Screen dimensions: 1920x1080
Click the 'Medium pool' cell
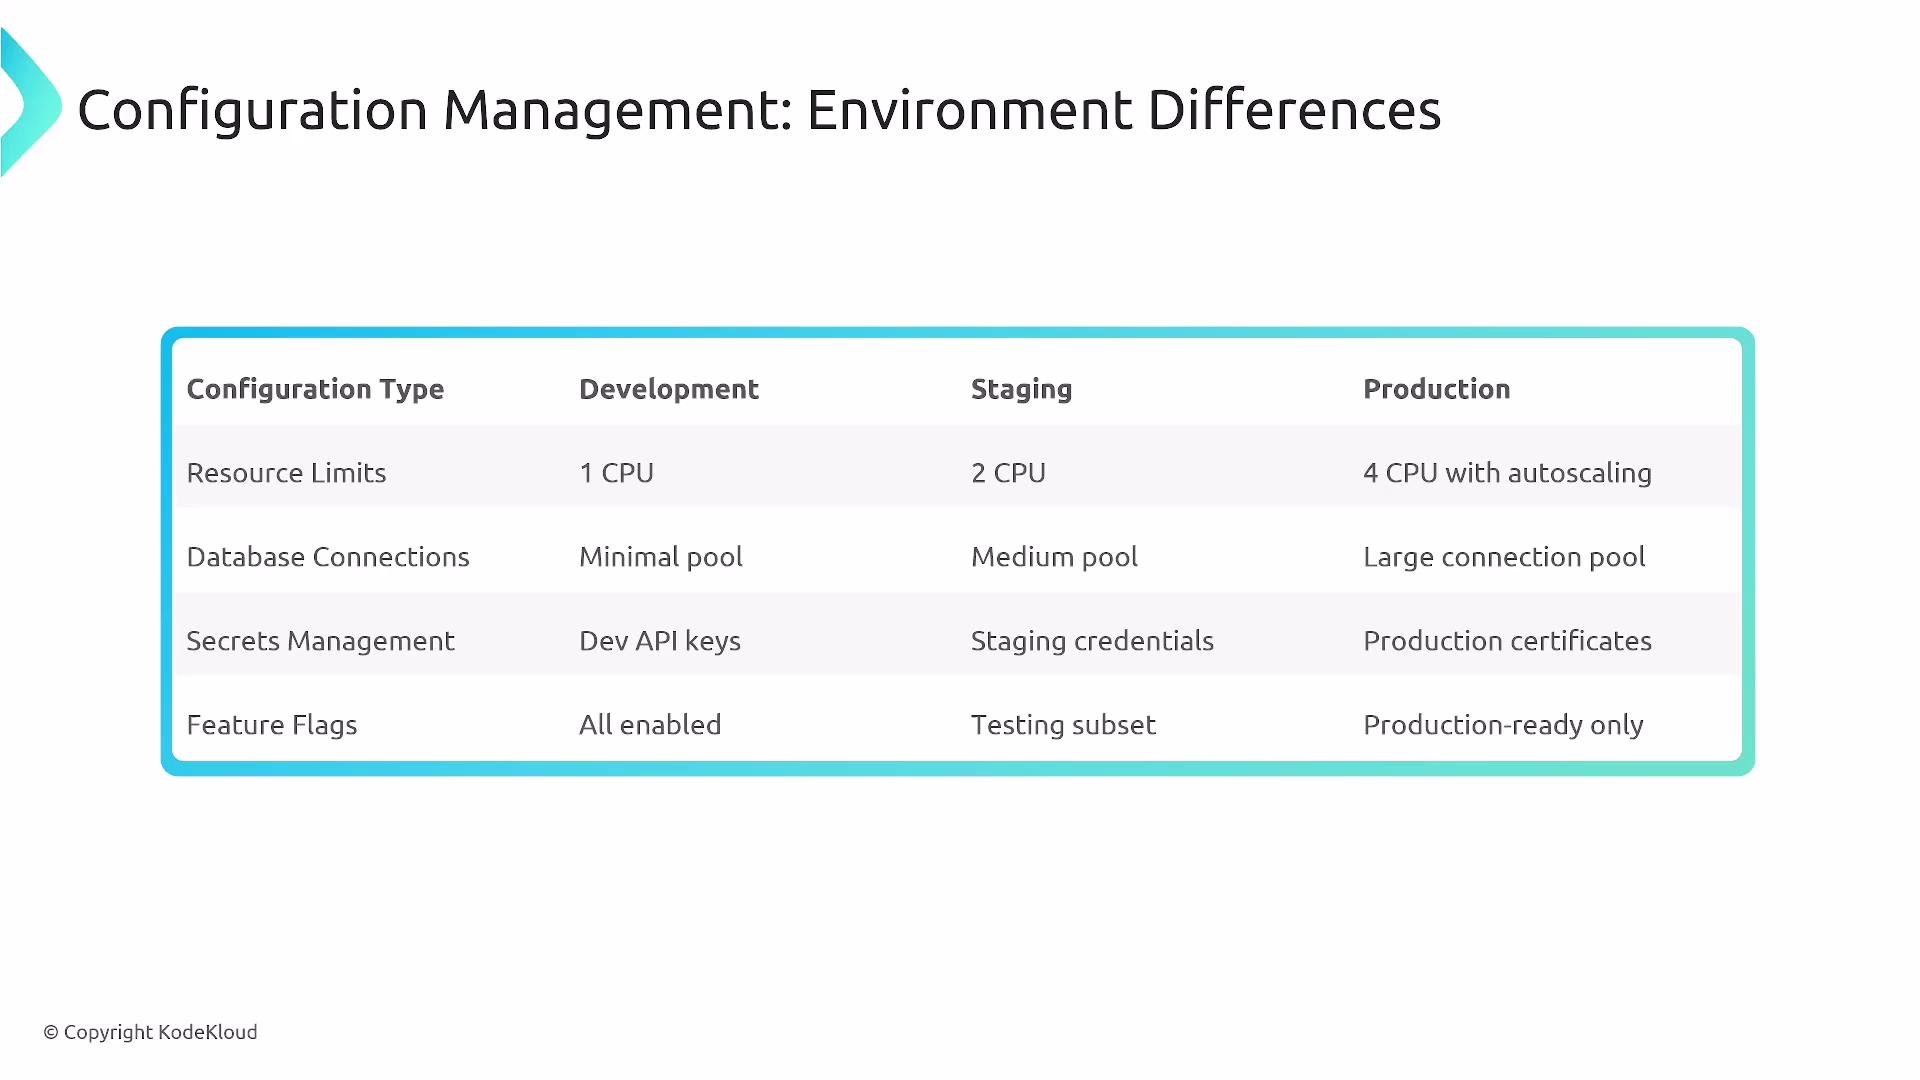pyautogui.click(x=1054, y=557)
